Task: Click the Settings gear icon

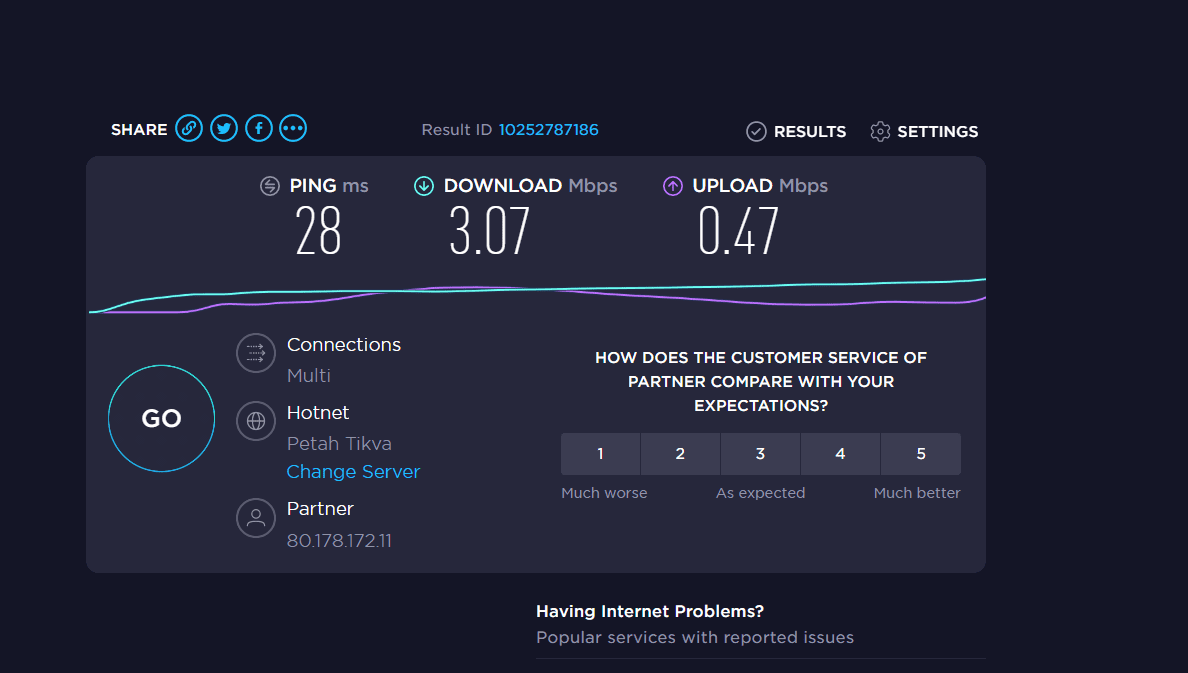Action: pyautogui.click(x=880, y=131)
